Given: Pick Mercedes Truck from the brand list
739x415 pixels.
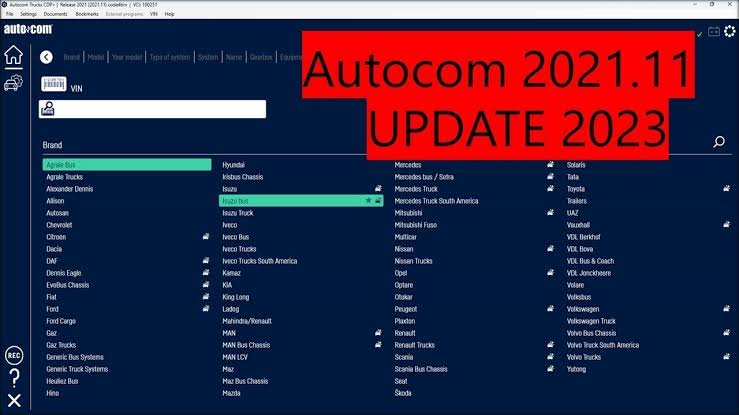Looking at the screenshot, I should pyautogui.click(x=416, y=188).
